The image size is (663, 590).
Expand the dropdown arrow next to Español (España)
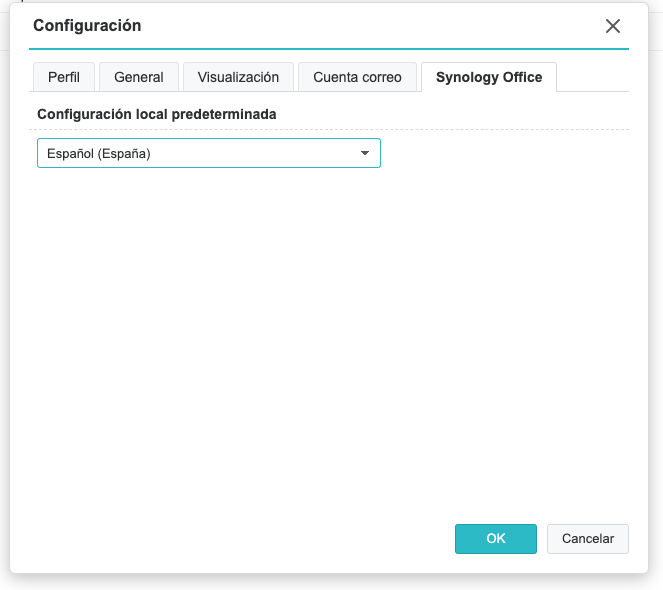[x=364, y=153]
